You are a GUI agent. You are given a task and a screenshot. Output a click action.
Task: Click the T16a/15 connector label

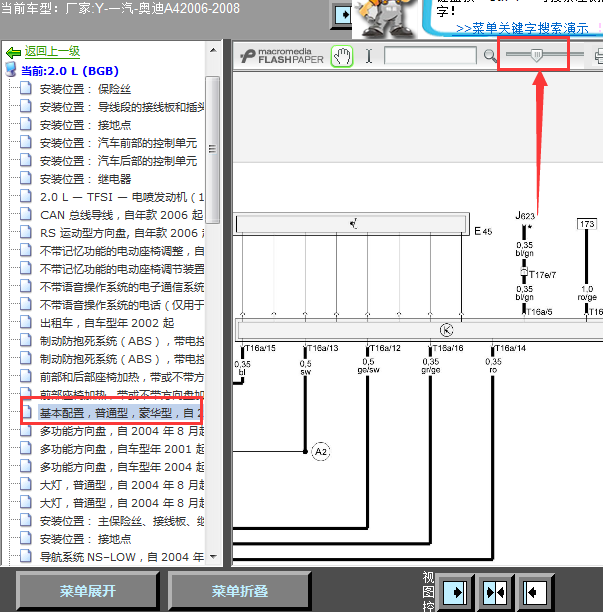coord(260,348)
